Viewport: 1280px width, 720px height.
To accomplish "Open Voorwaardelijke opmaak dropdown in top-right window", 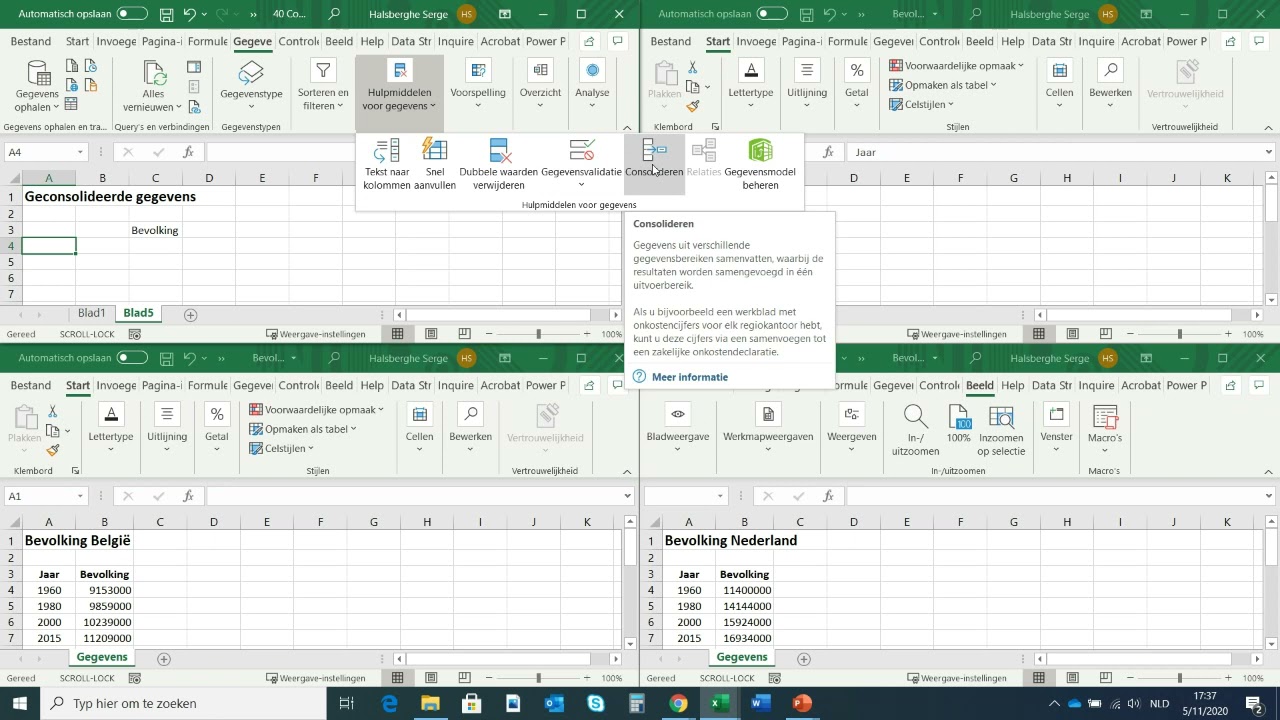I will (x=957, y=65).
